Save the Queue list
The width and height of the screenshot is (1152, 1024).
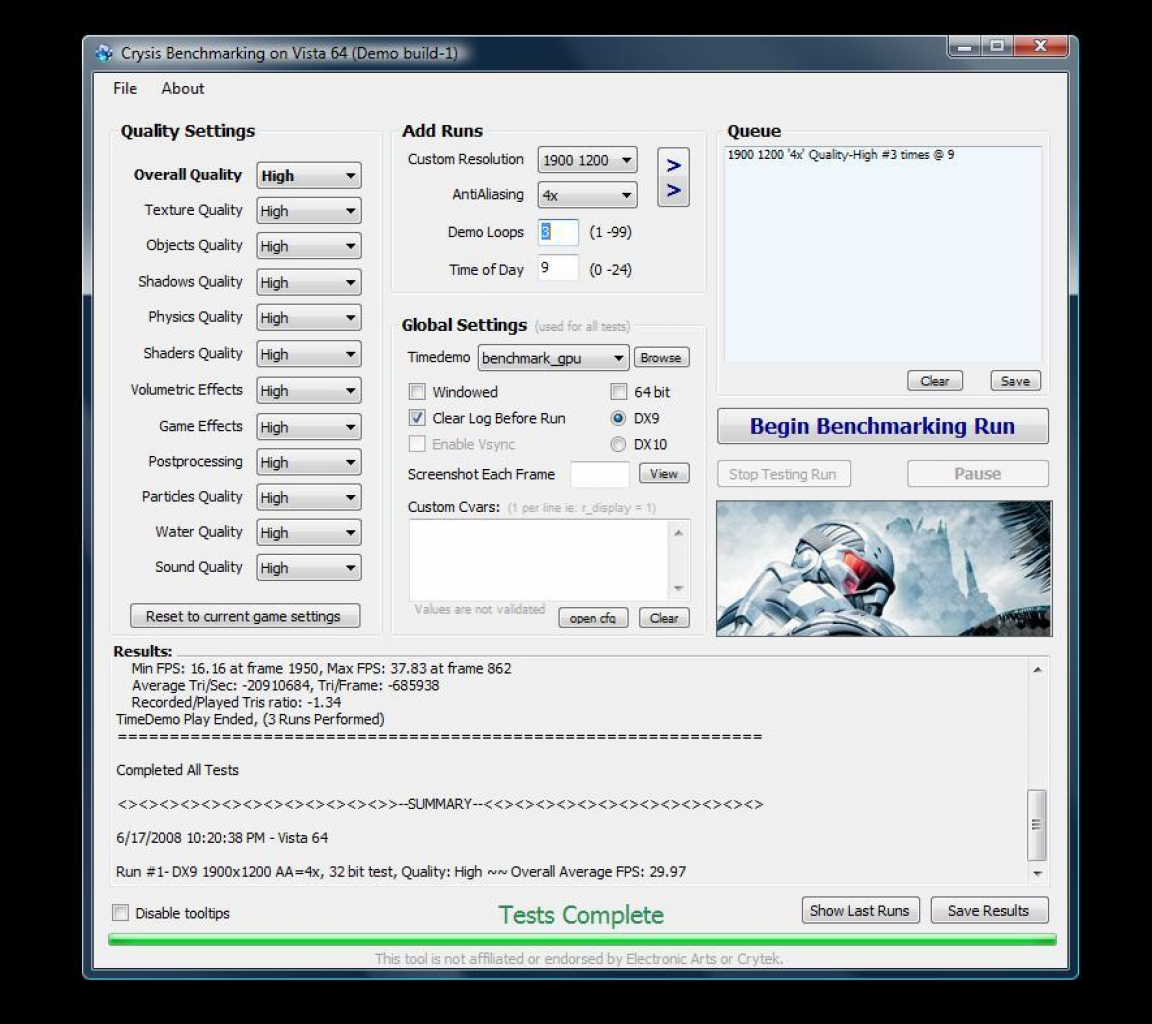click(1015, 381)
